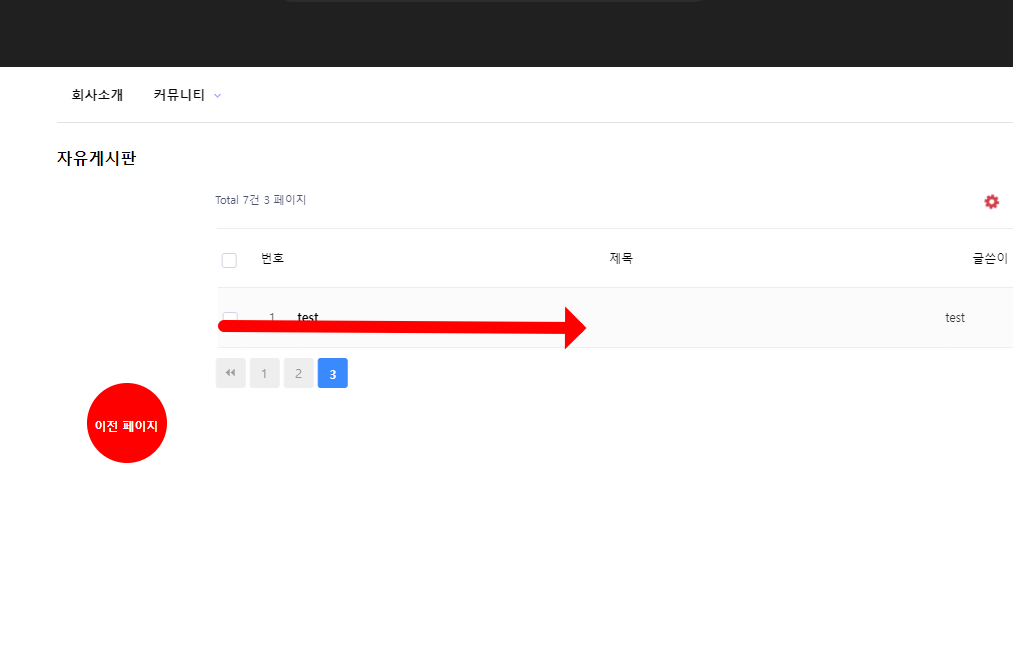Go to page 2 in pagination
1013x658 pixels.
[298, 373]
